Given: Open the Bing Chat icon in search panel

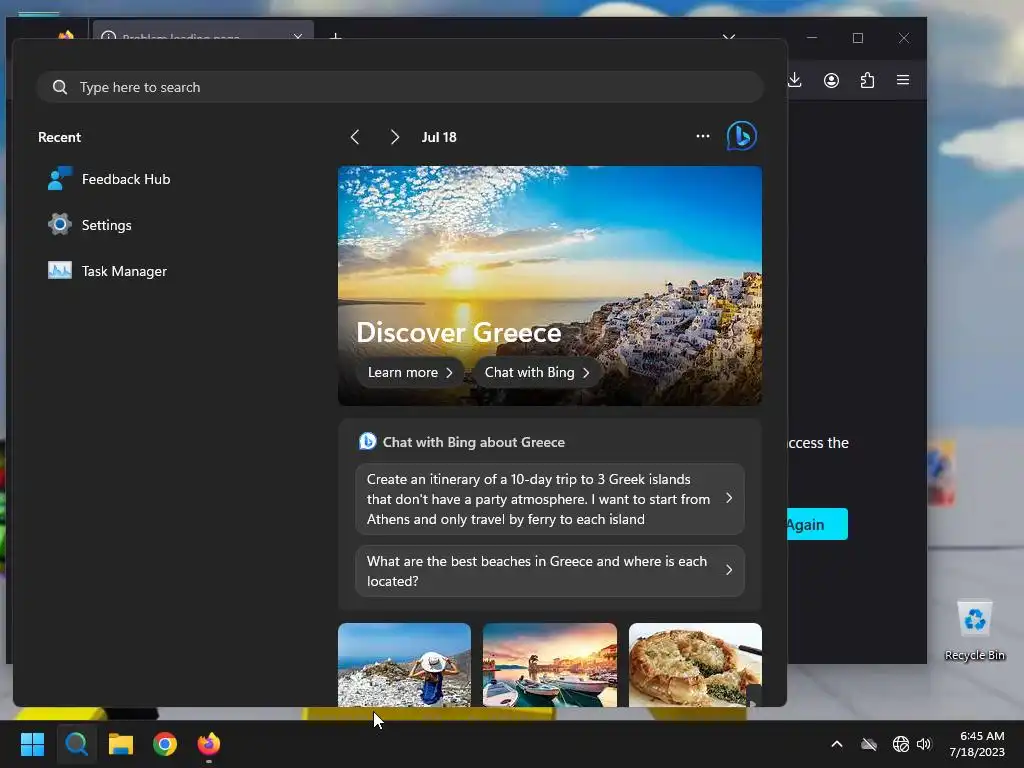Looking at the screenshot, I should coord(742,136).
